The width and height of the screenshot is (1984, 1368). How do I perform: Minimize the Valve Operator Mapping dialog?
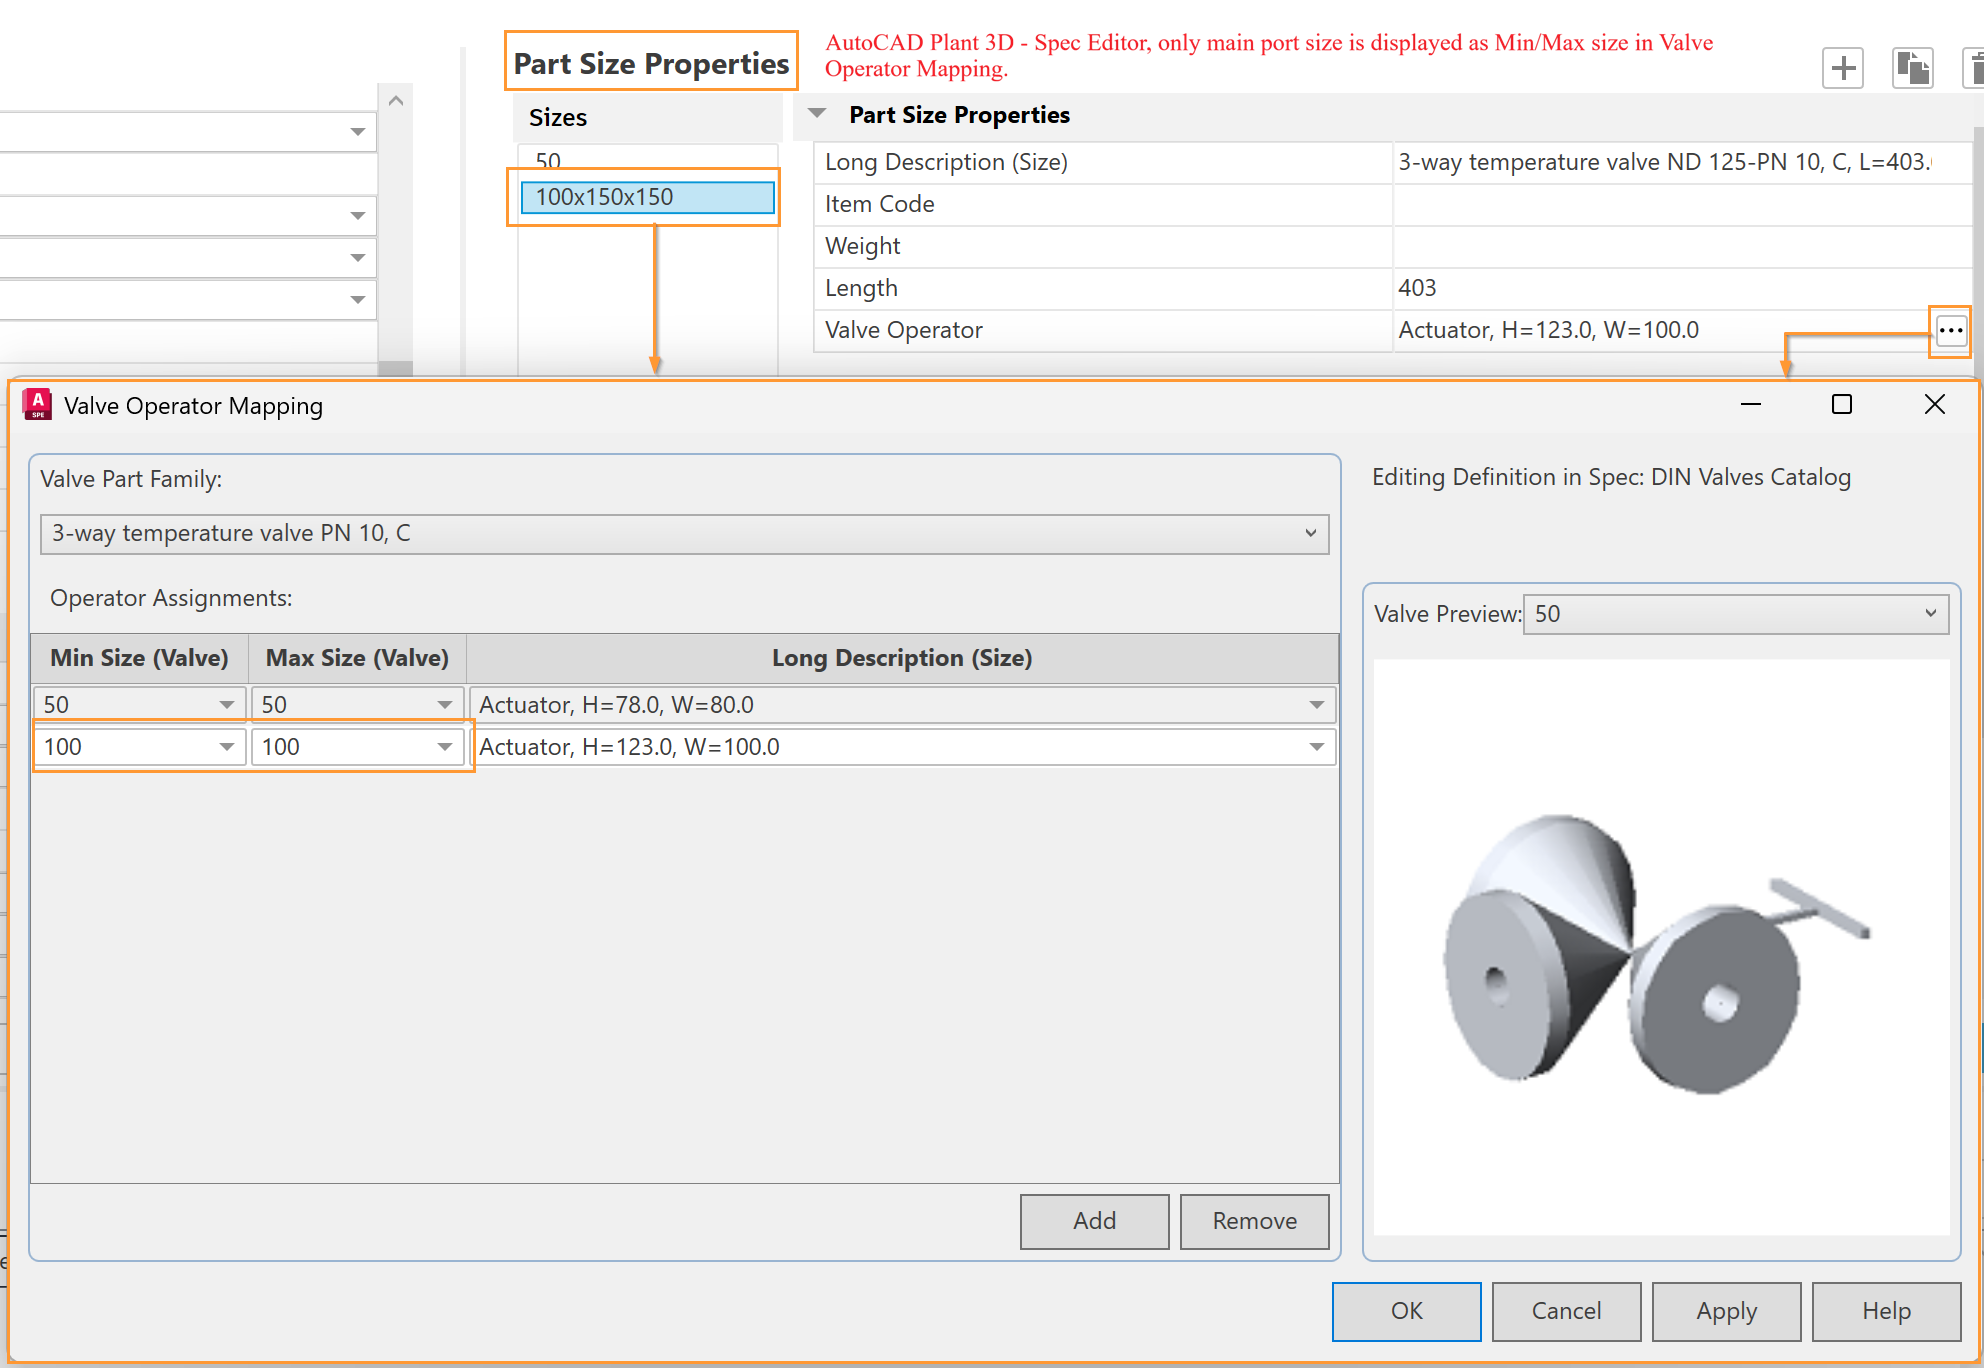point(1750,404)
